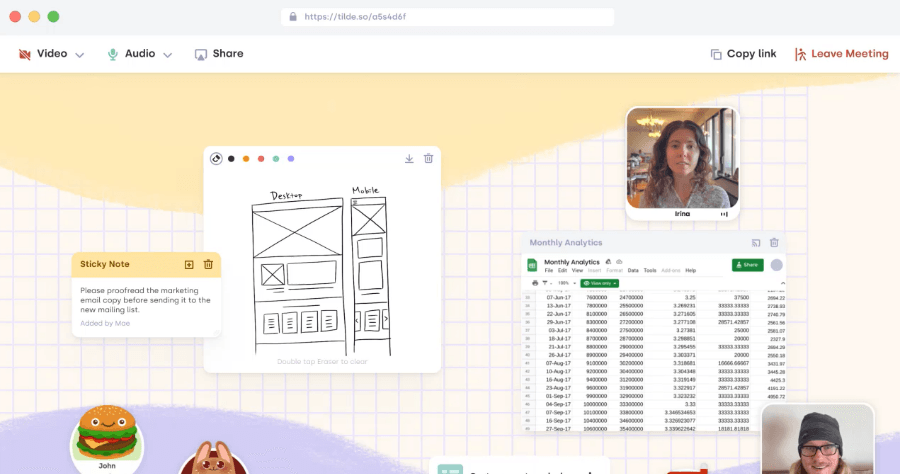Pick the red pen color
The image size is (900, 474).
(x=261, y=159)
